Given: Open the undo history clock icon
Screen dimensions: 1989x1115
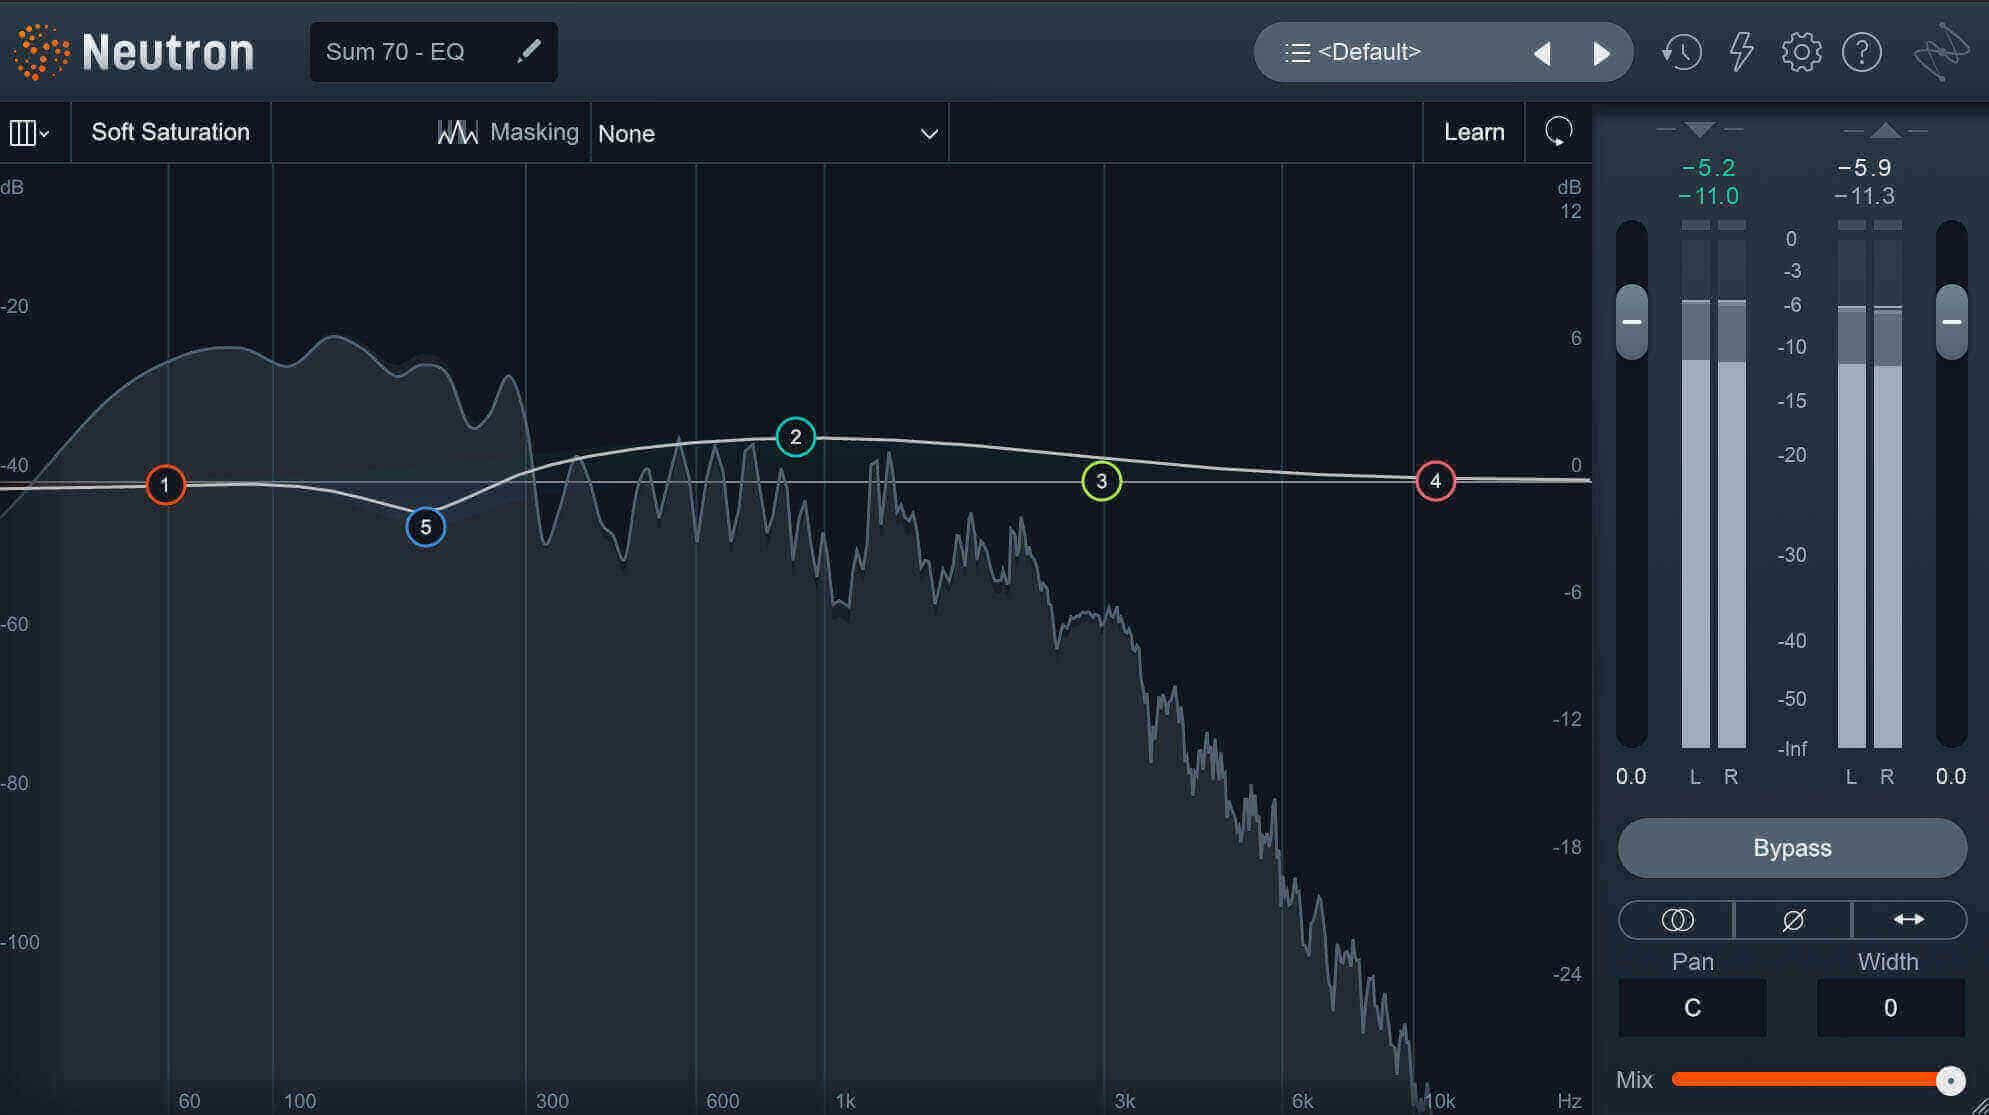Looking at the screenshot, I should (1681, 52).
